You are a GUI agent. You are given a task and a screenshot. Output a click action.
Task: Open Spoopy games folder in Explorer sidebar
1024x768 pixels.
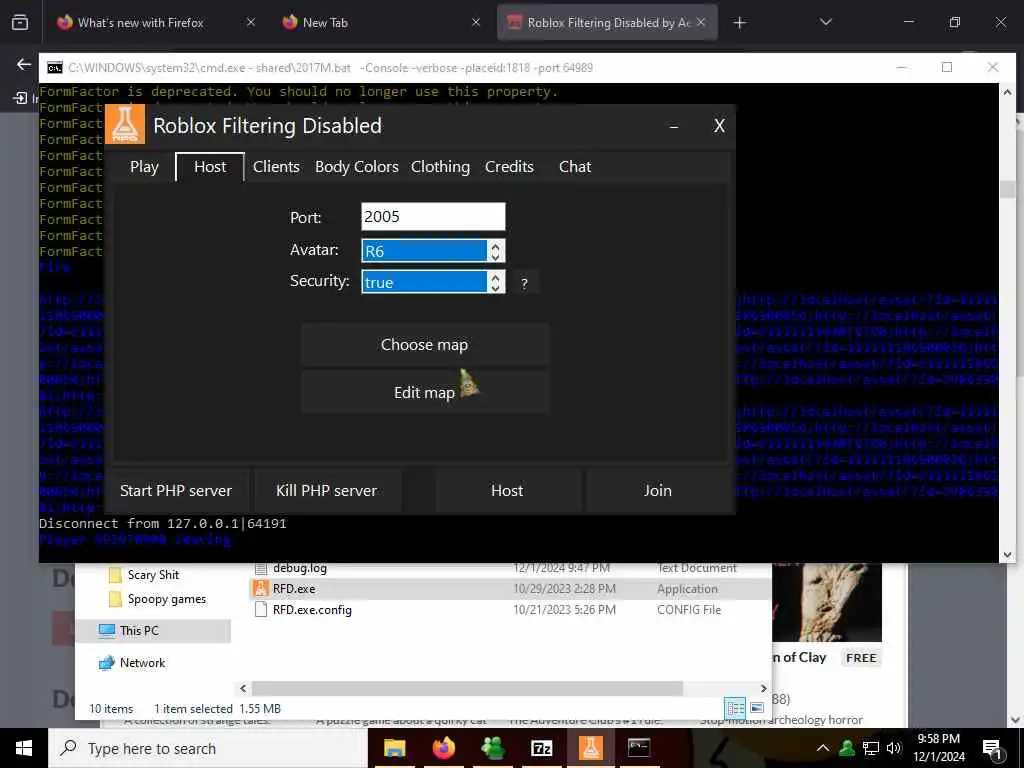click(167, 599)
